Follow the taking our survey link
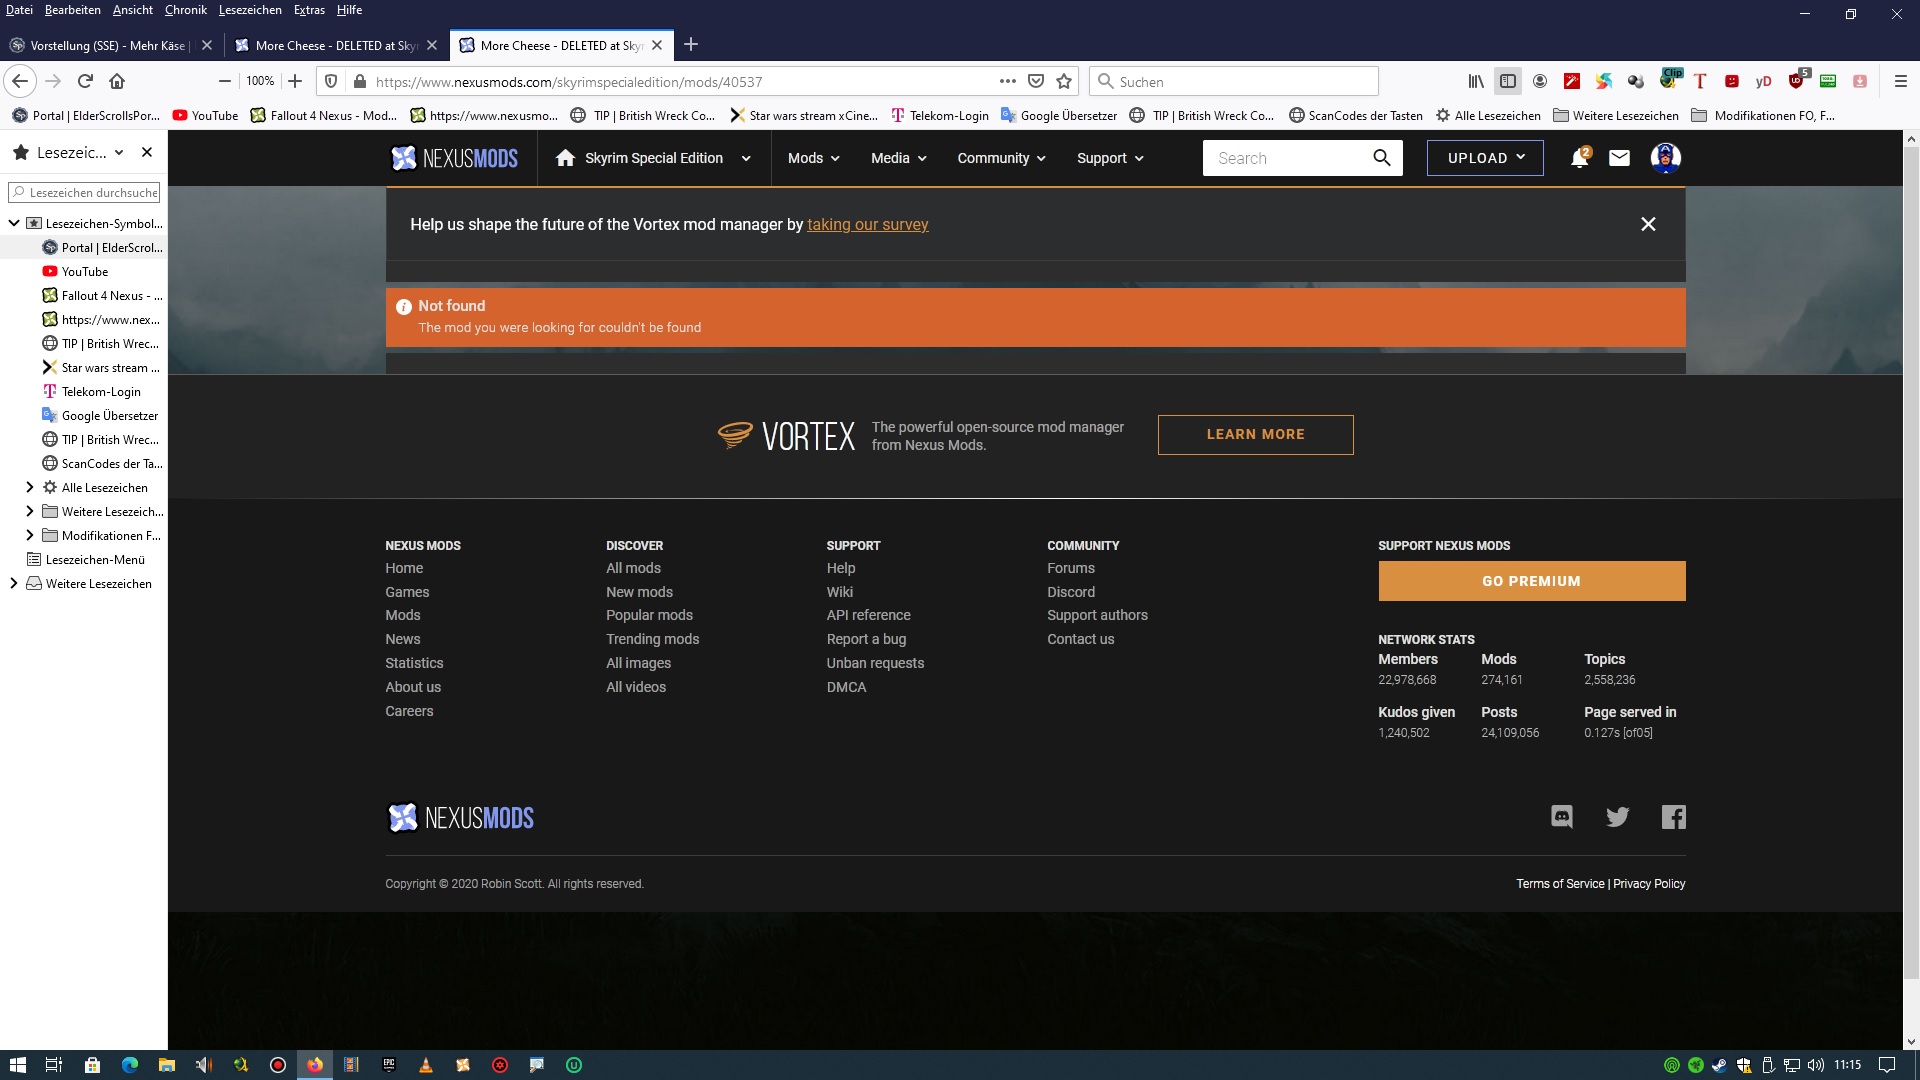The height and width of the screenshot is (1080, 1920). [x=867, y=225]
